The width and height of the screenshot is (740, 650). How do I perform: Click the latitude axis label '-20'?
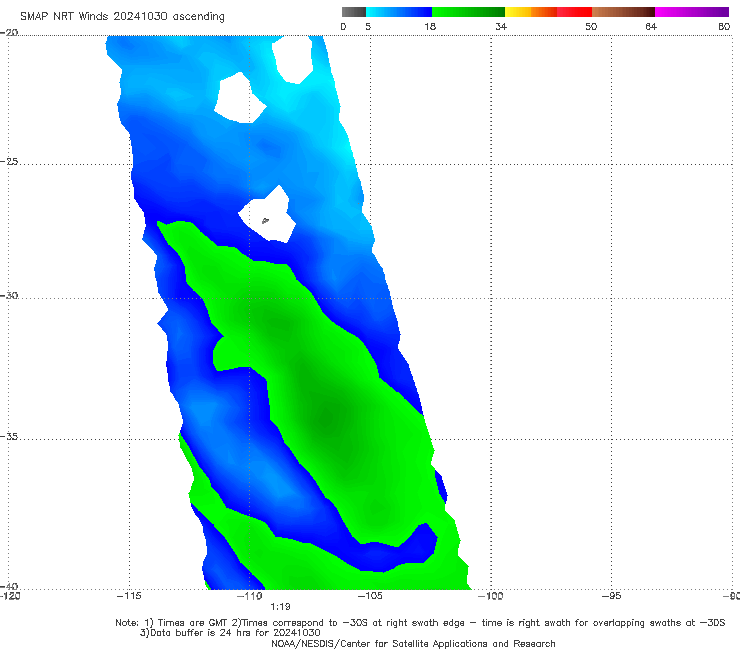pos(9,32)
